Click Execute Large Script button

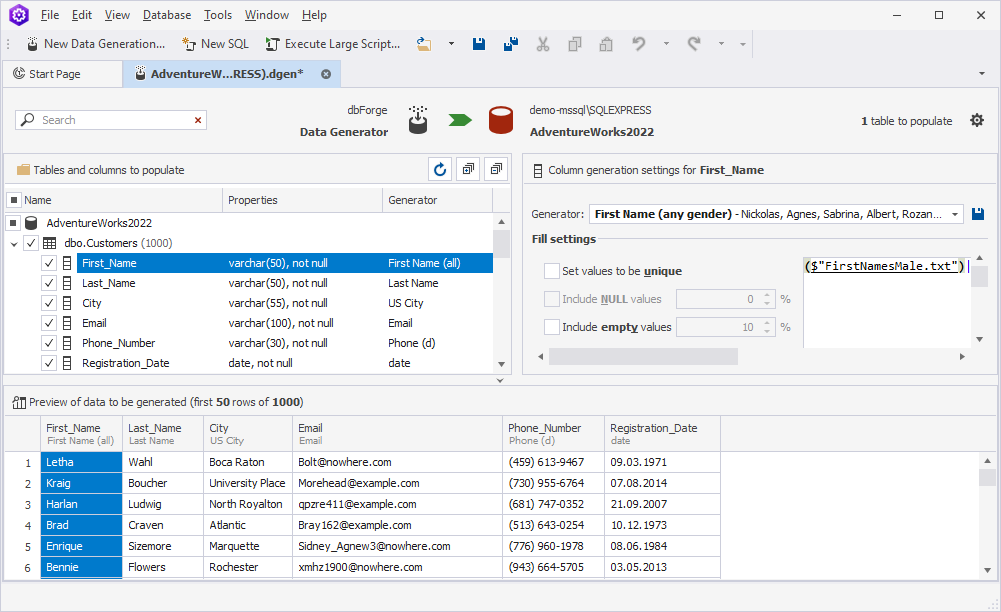(x=333, y=44)
